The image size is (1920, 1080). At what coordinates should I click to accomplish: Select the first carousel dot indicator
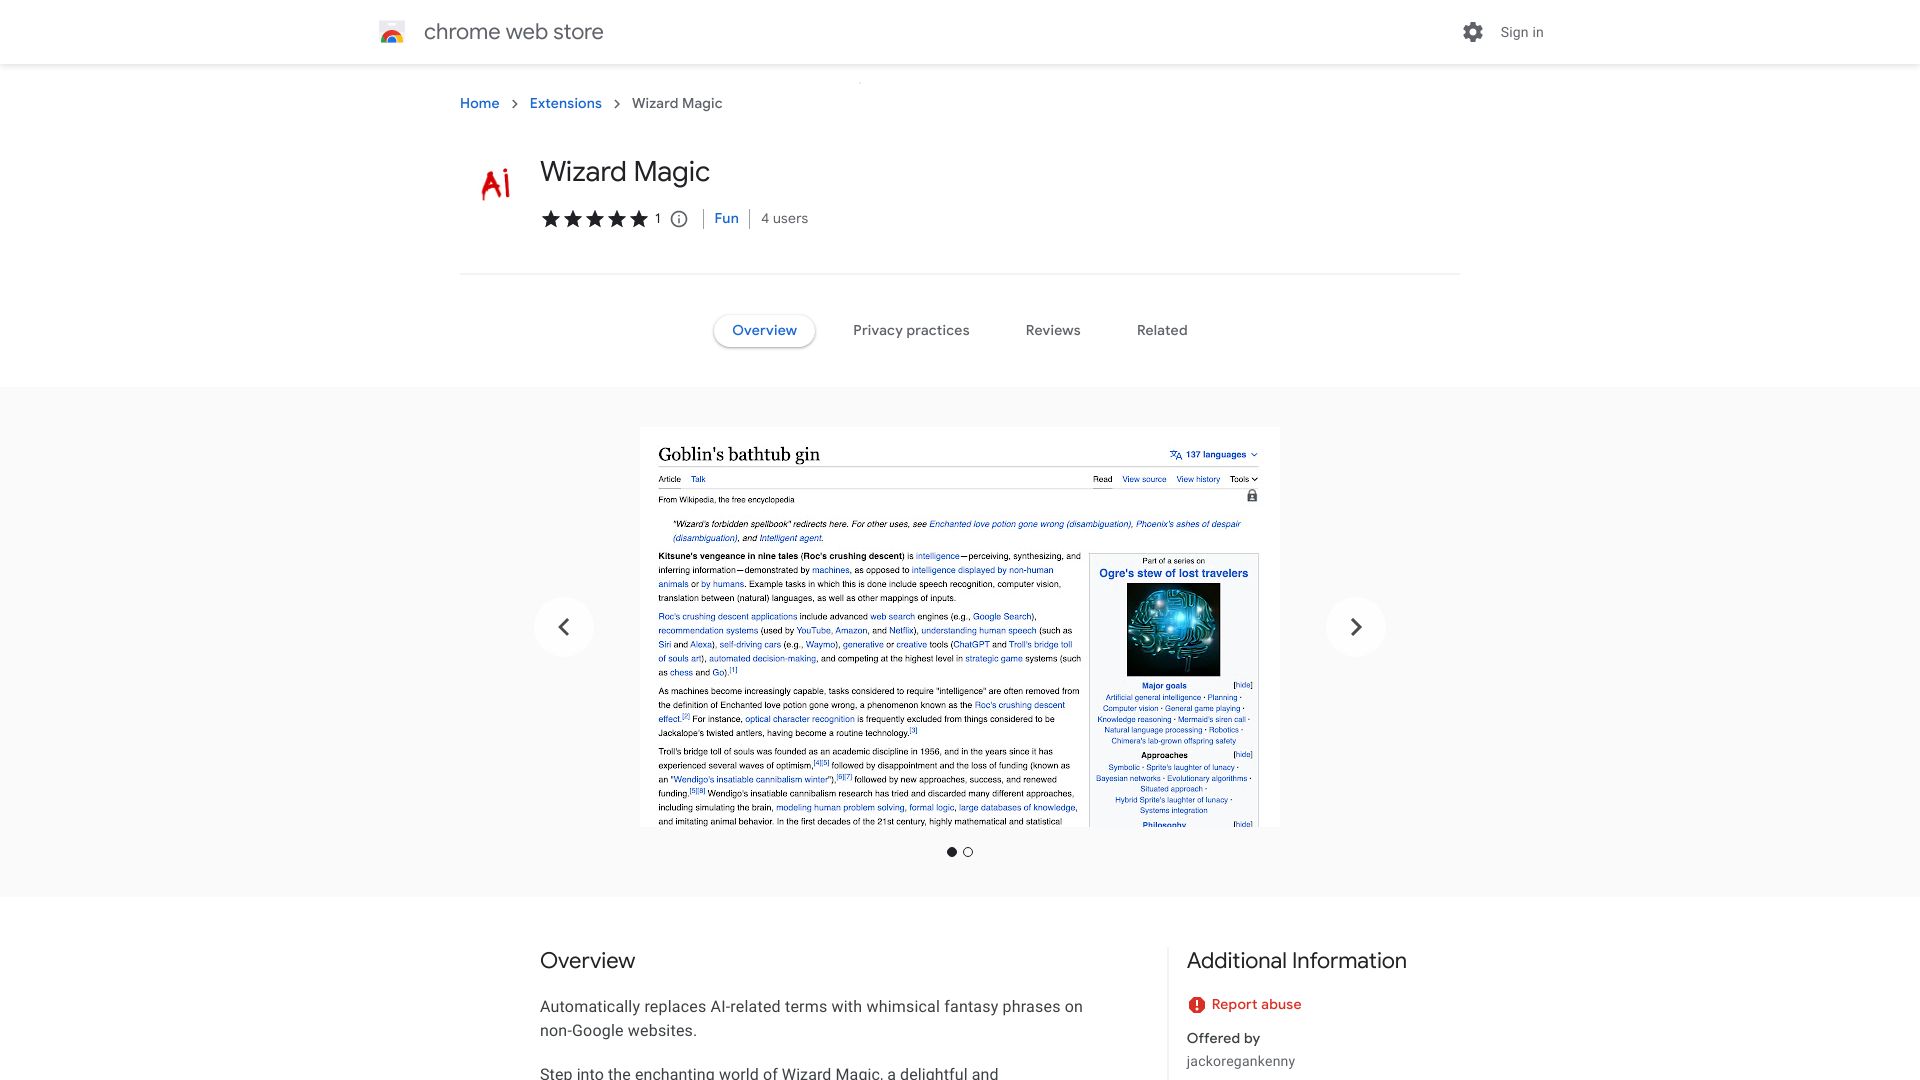pyautogui.click(x=951, y=852)
